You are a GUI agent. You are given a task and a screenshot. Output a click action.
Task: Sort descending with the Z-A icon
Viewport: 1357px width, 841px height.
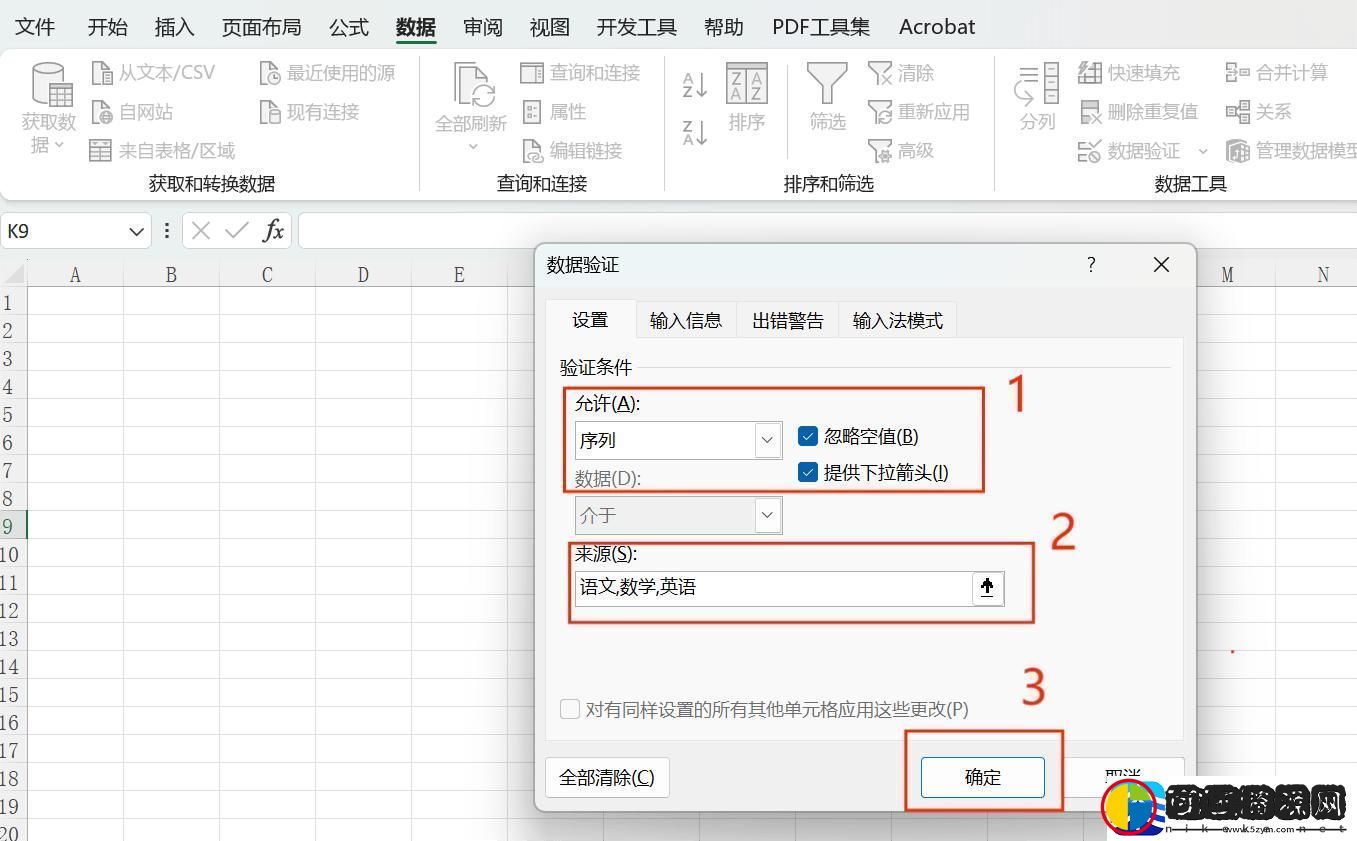point(695,132)
